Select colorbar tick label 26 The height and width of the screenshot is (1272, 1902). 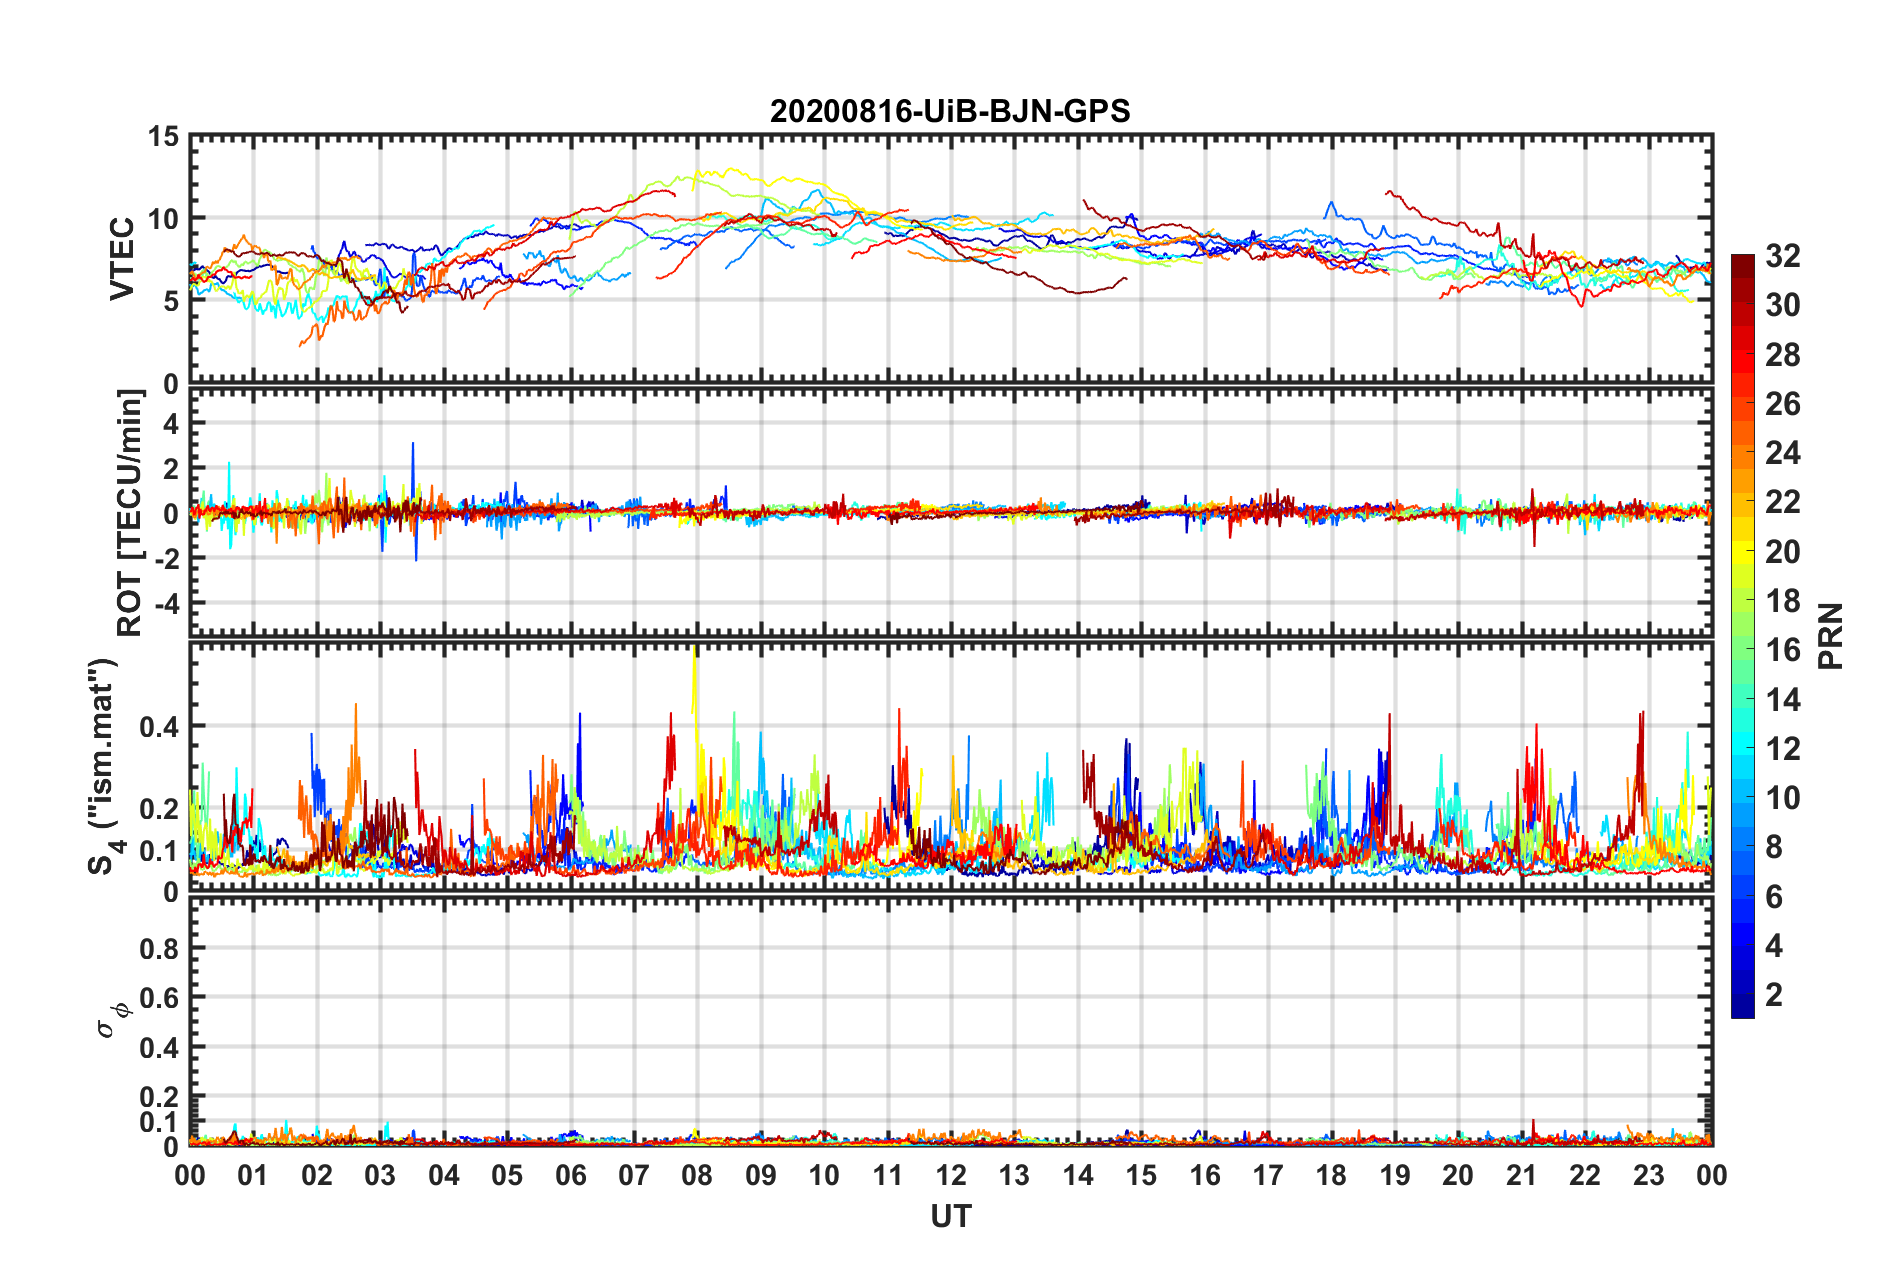[1782, 404]
